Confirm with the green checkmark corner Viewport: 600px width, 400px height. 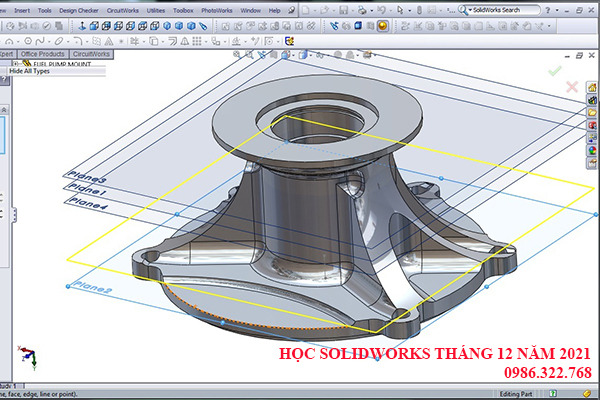[x=555, y=71]
